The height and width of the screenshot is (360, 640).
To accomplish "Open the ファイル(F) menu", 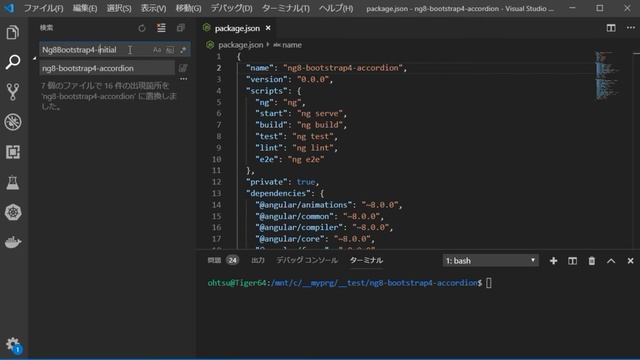I will 43,8.
